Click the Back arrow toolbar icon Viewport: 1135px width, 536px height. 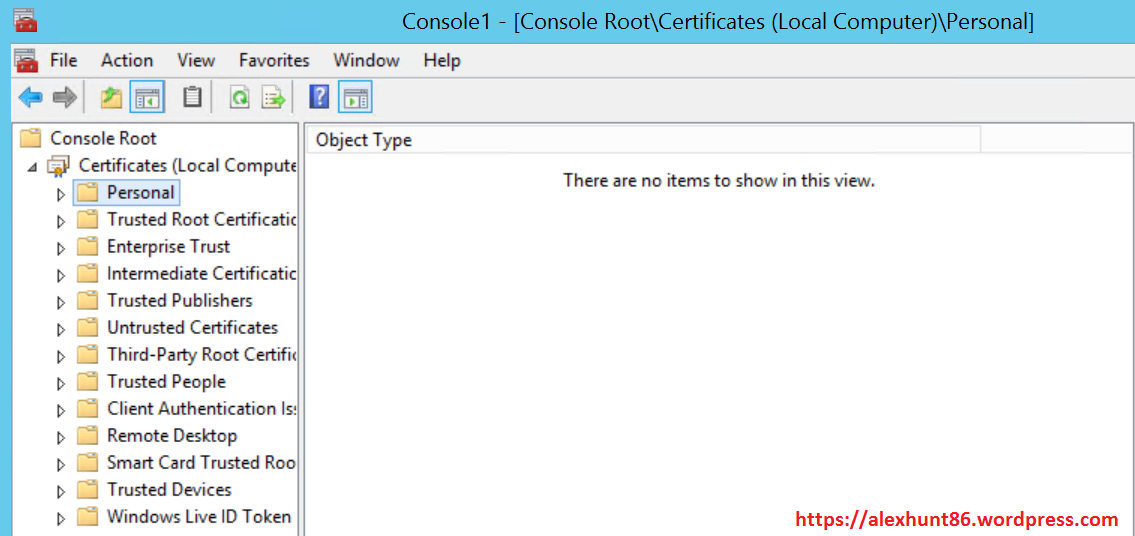31,97
